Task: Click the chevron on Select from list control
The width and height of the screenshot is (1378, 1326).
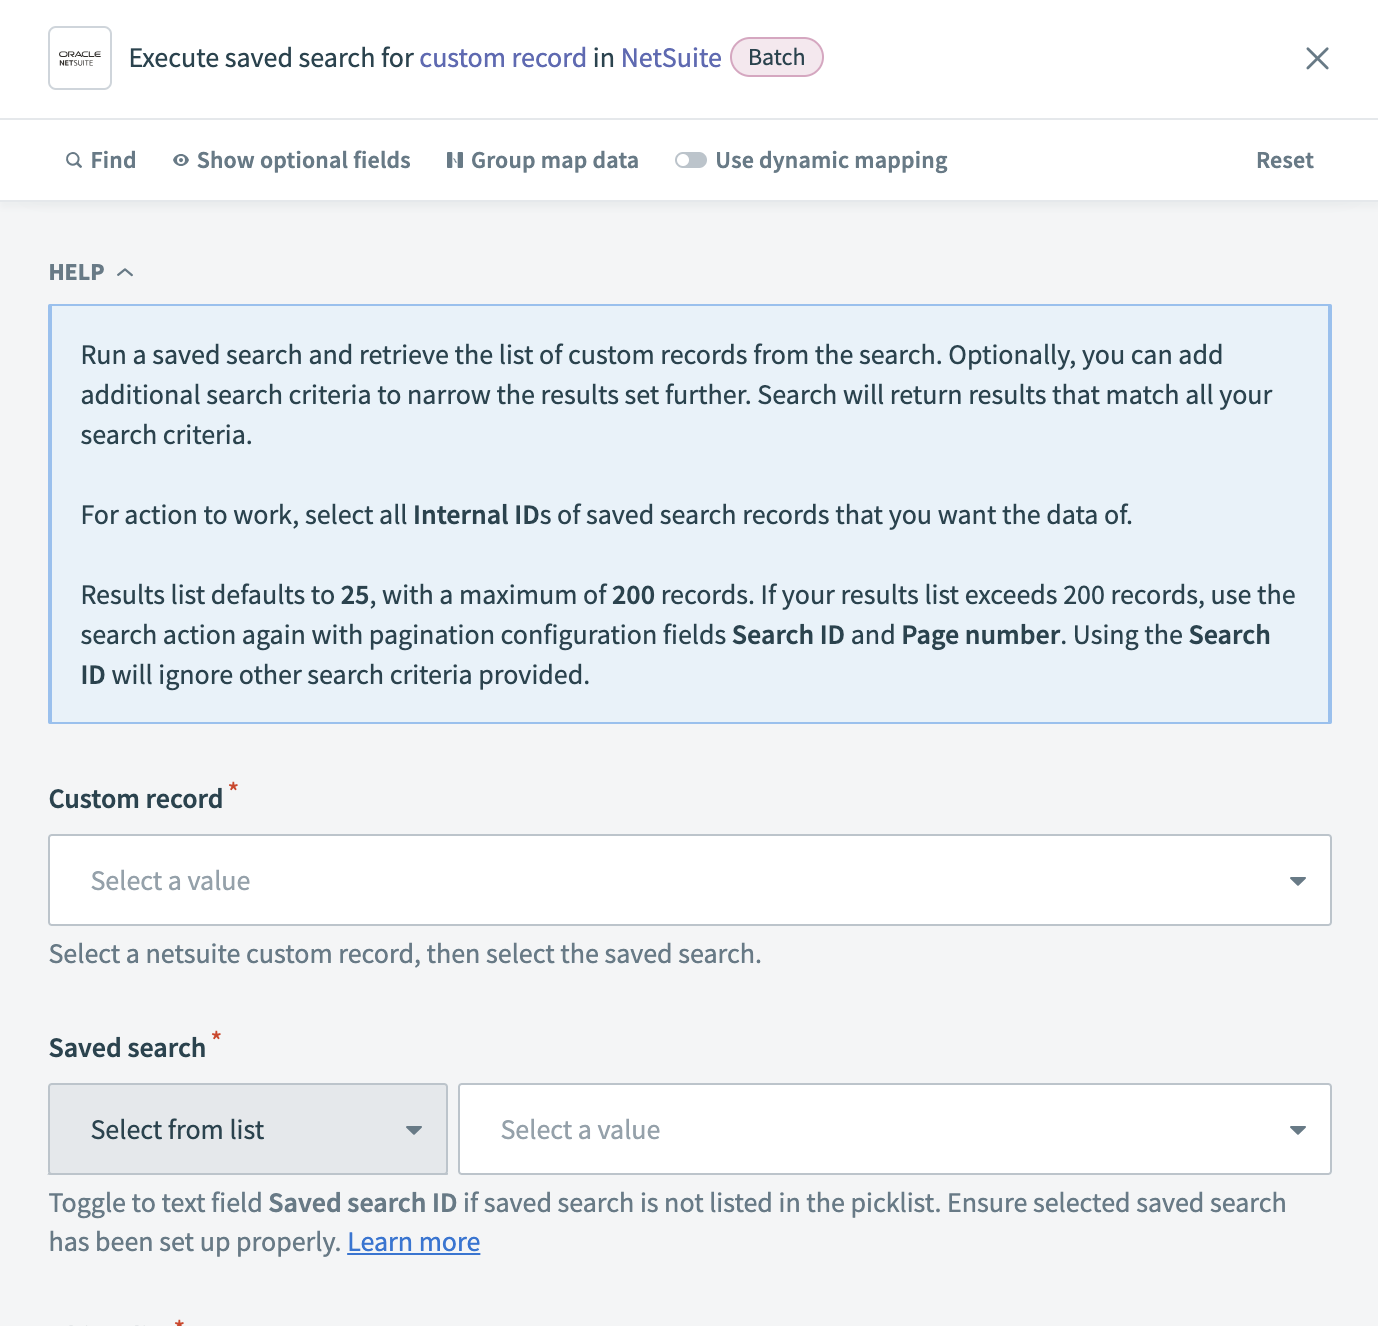Action: pyautogui.click(x=414, y=1129)
